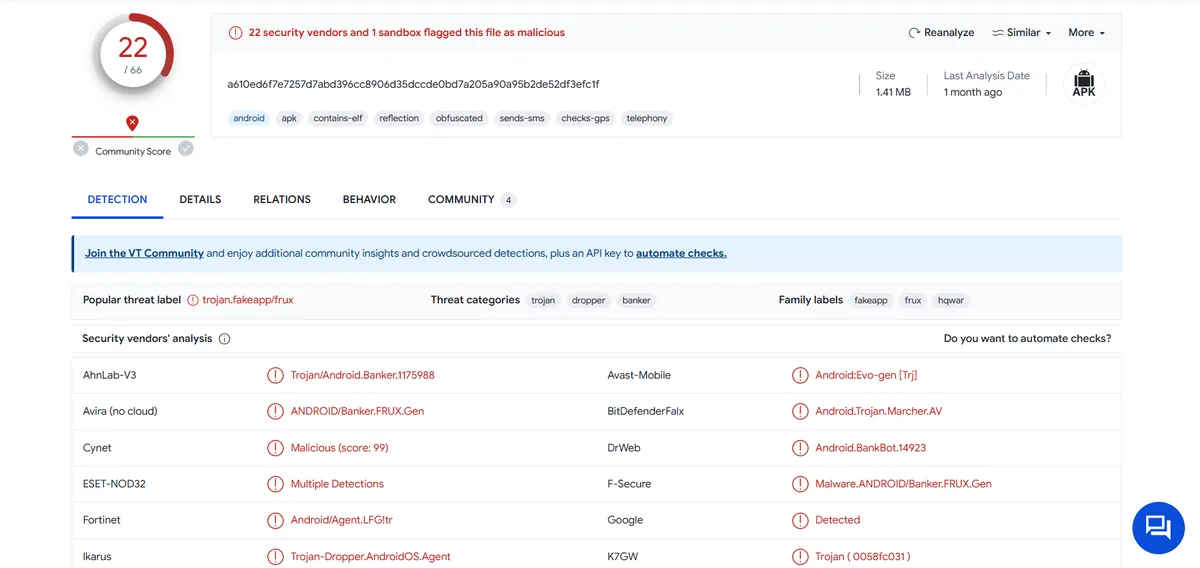This screenshot has height=568, width=1200.
Task: Click the Join the VT Community link
Action: 144,254
